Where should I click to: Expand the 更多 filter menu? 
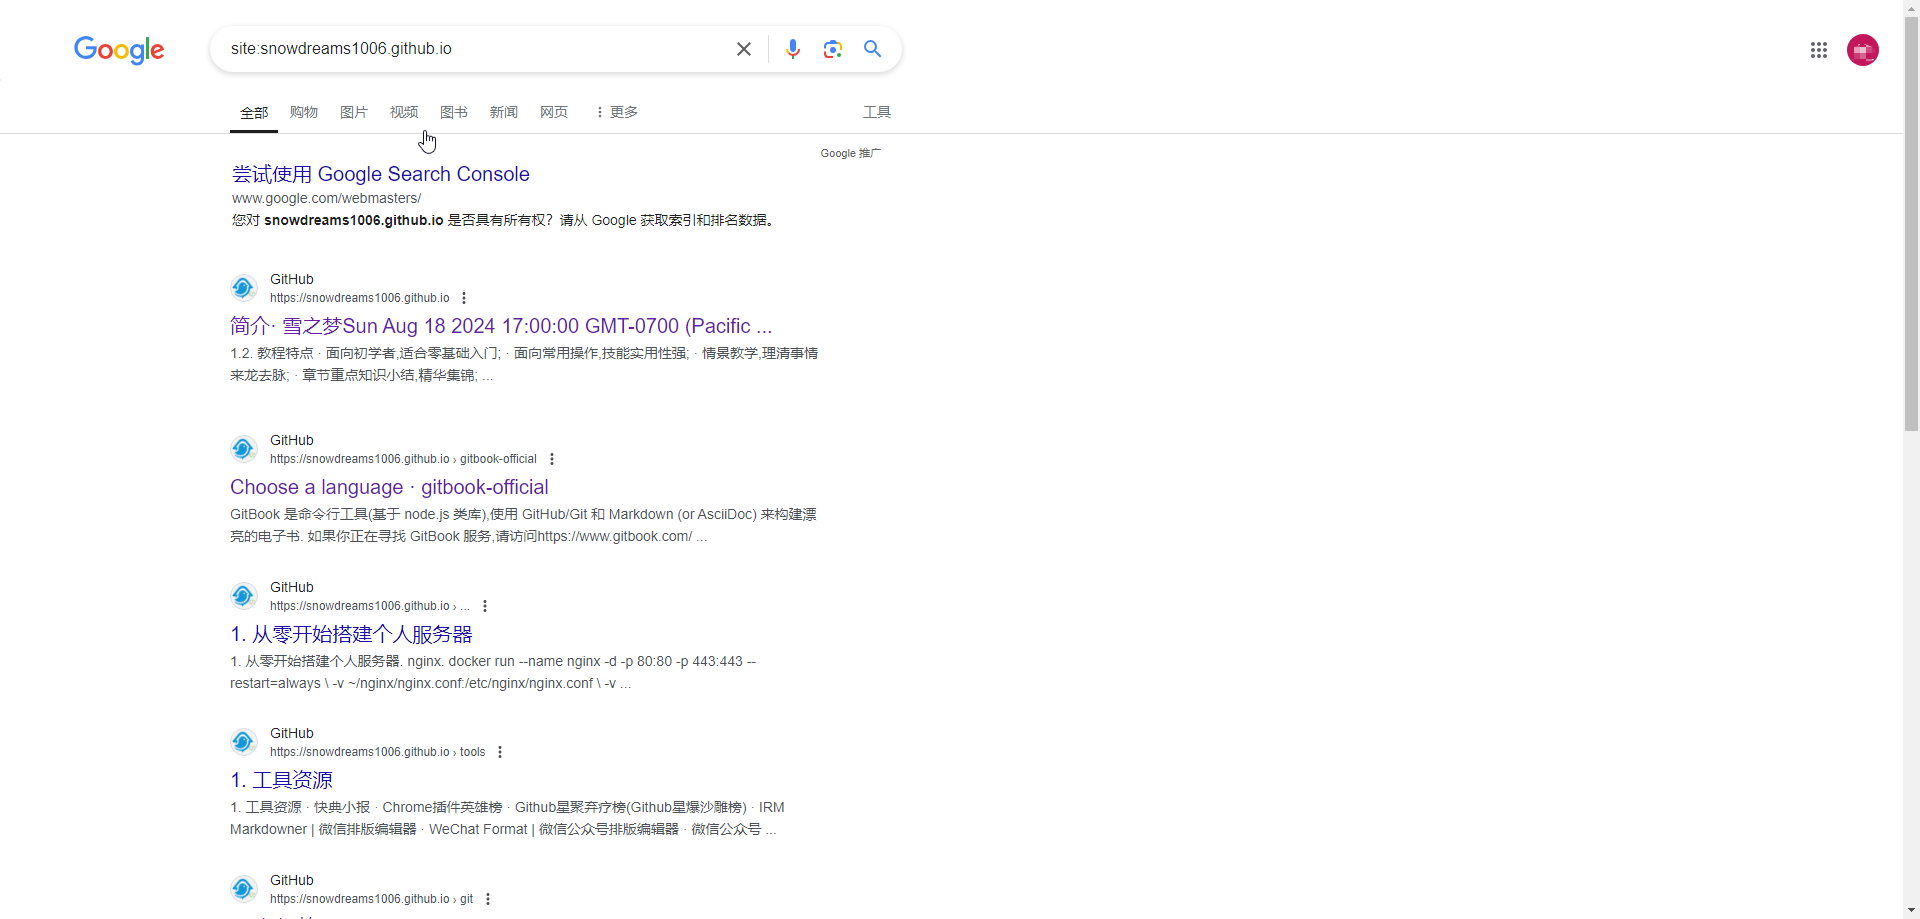617,112
